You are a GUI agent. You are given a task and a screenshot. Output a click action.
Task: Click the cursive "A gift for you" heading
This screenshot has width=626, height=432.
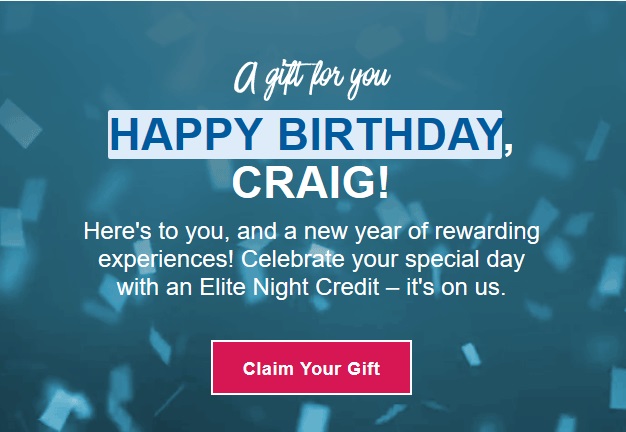pos(311,78)
